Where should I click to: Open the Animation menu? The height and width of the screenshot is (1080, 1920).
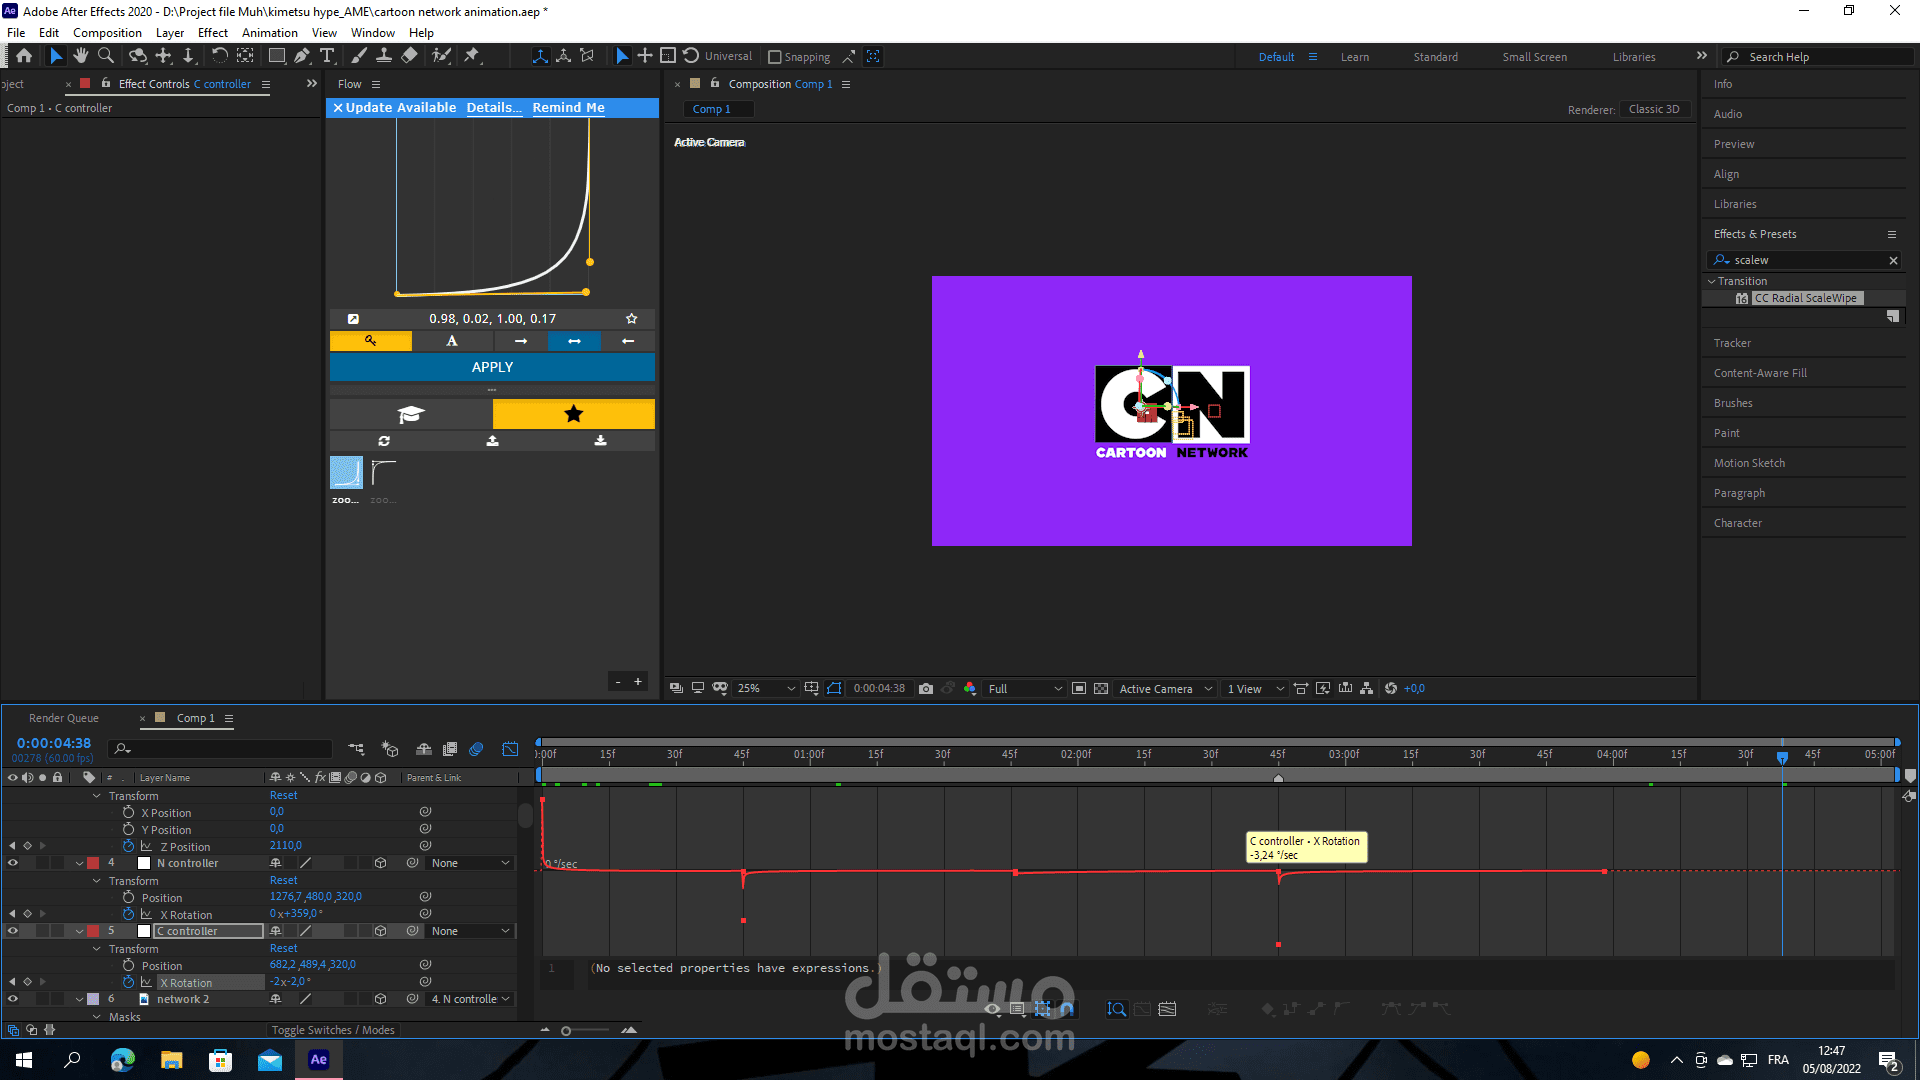pyautogui.click(x=269, y=33)
